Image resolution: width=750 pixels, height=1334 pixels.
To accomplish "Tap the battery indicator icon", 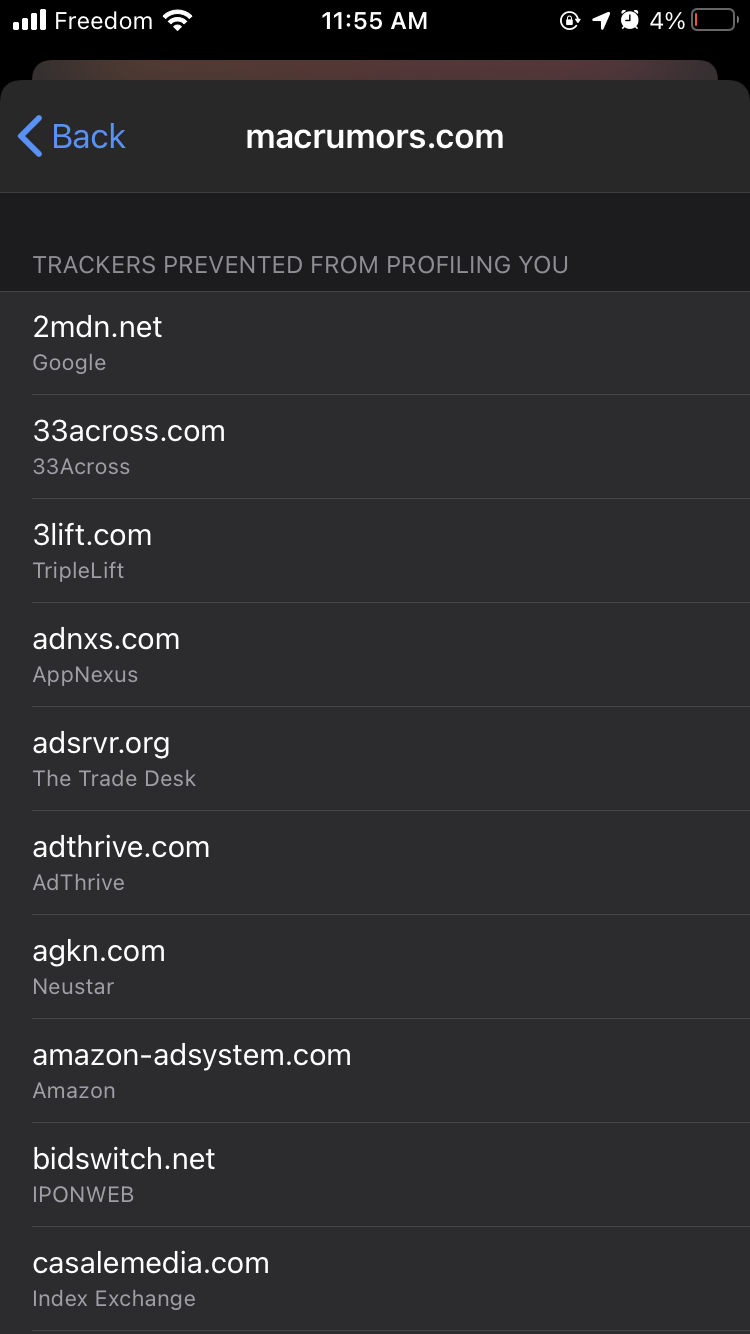I will pos(714,20).
